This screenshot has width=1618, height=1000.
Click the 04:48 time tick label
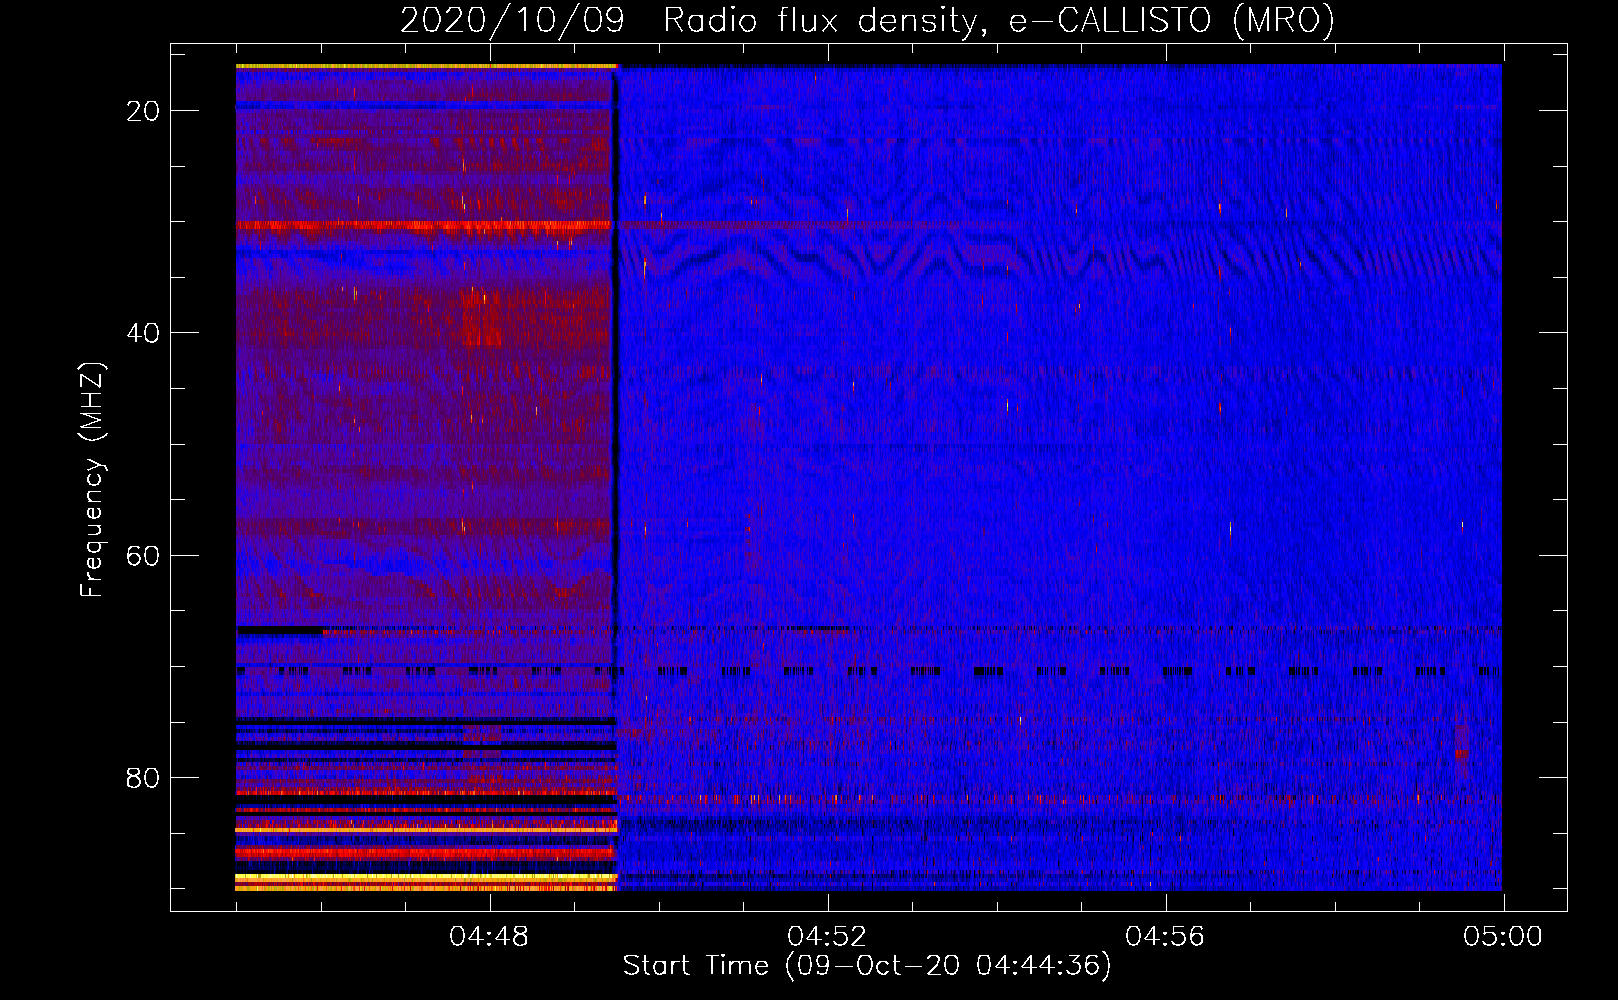[x=489, y=937]
